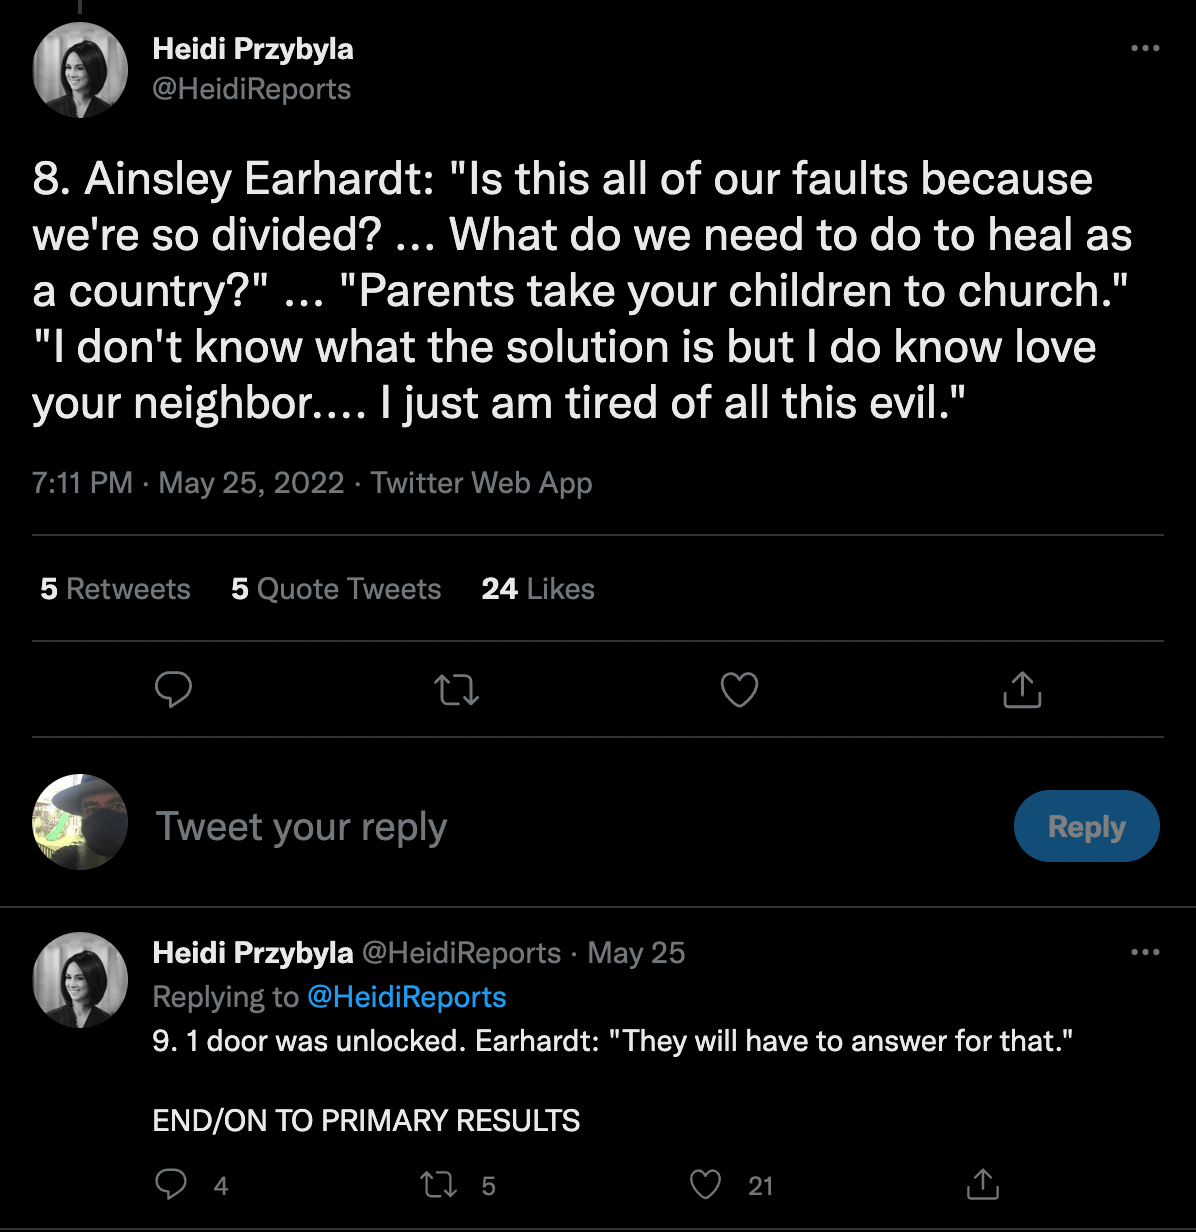View the 5 Retweets list

tap(115, 589)
